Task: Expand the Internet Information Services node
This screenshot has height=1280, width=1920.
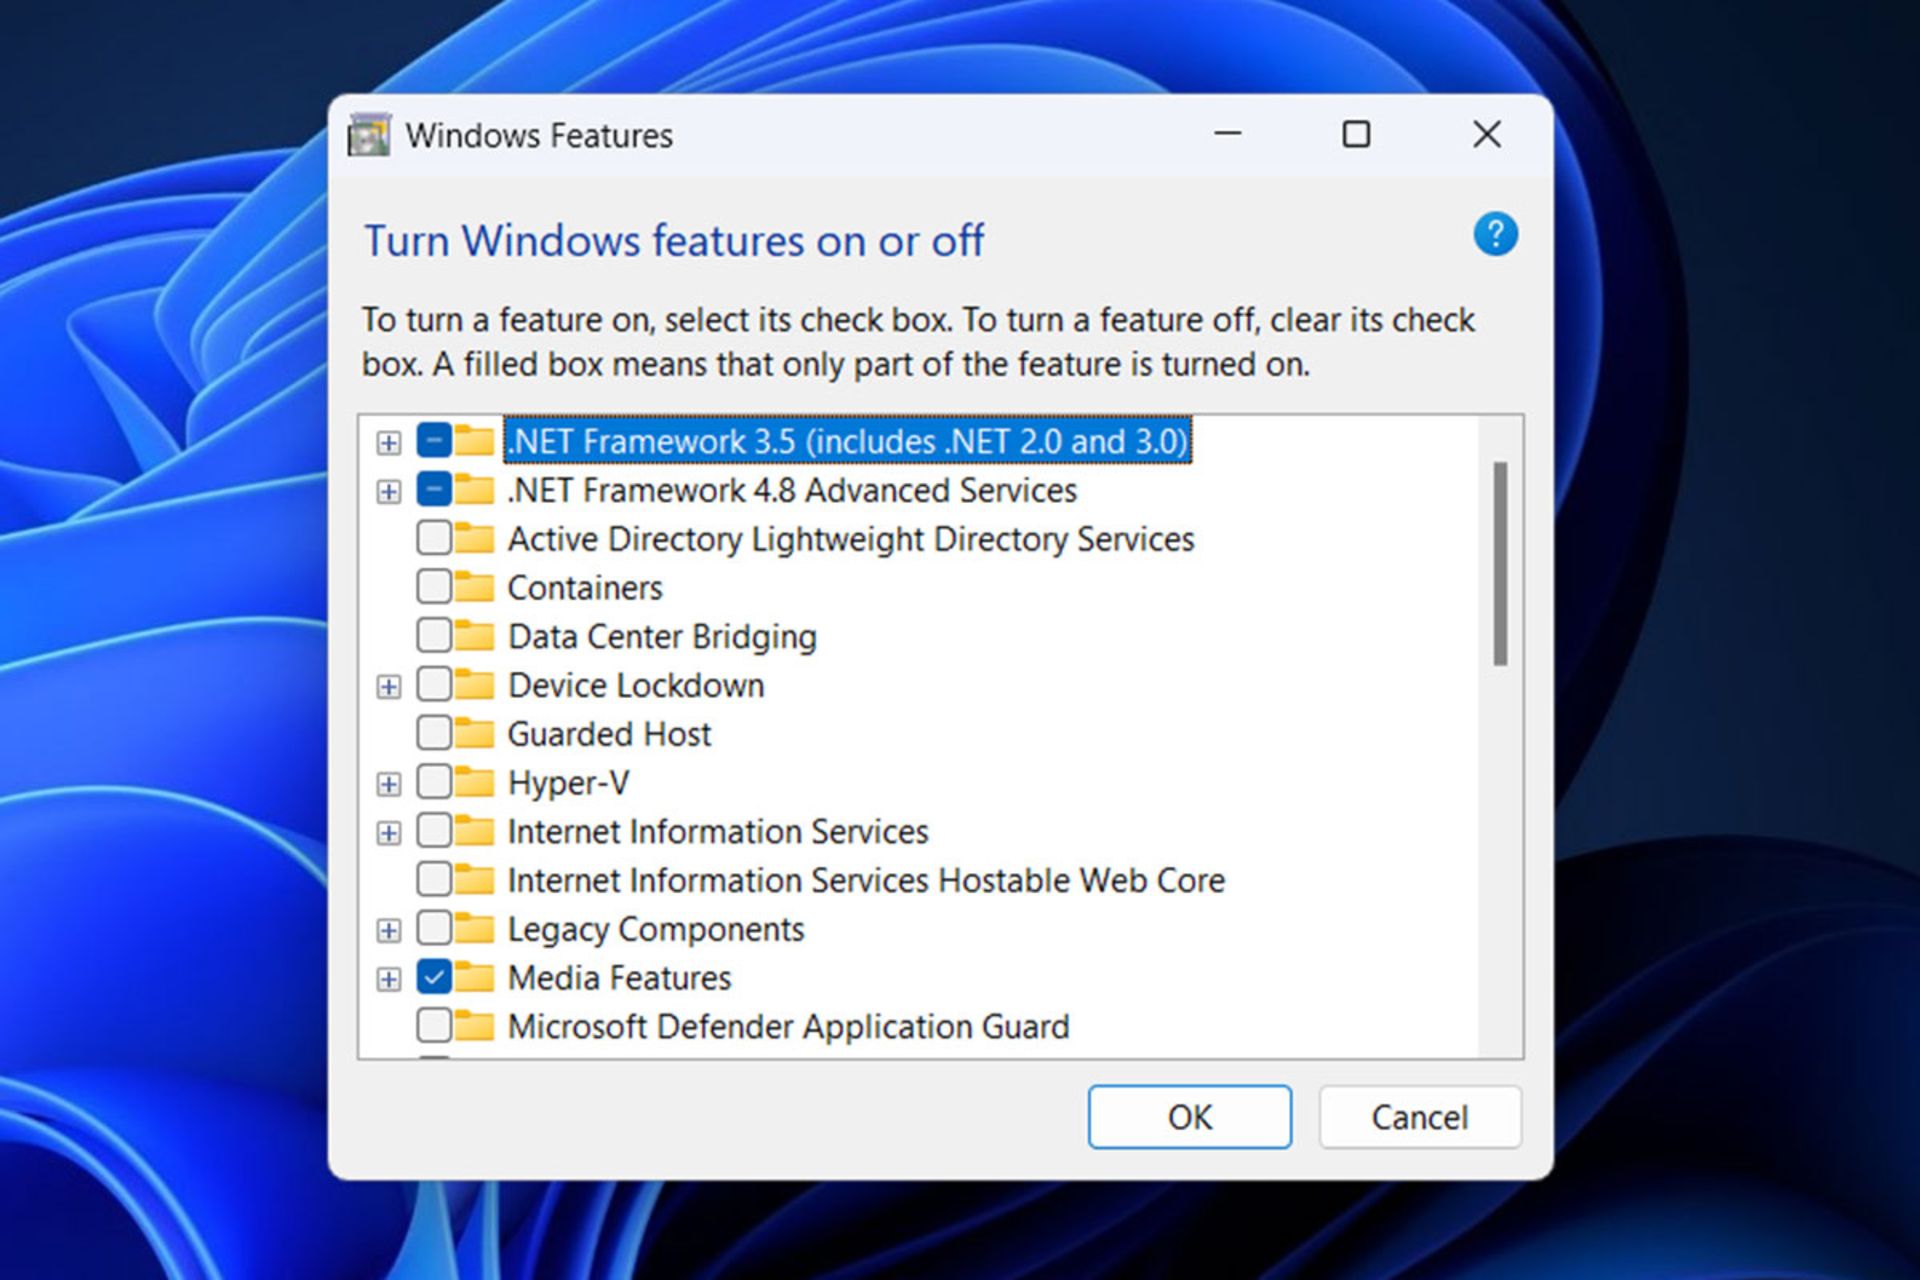Action: tap(389, 832)
